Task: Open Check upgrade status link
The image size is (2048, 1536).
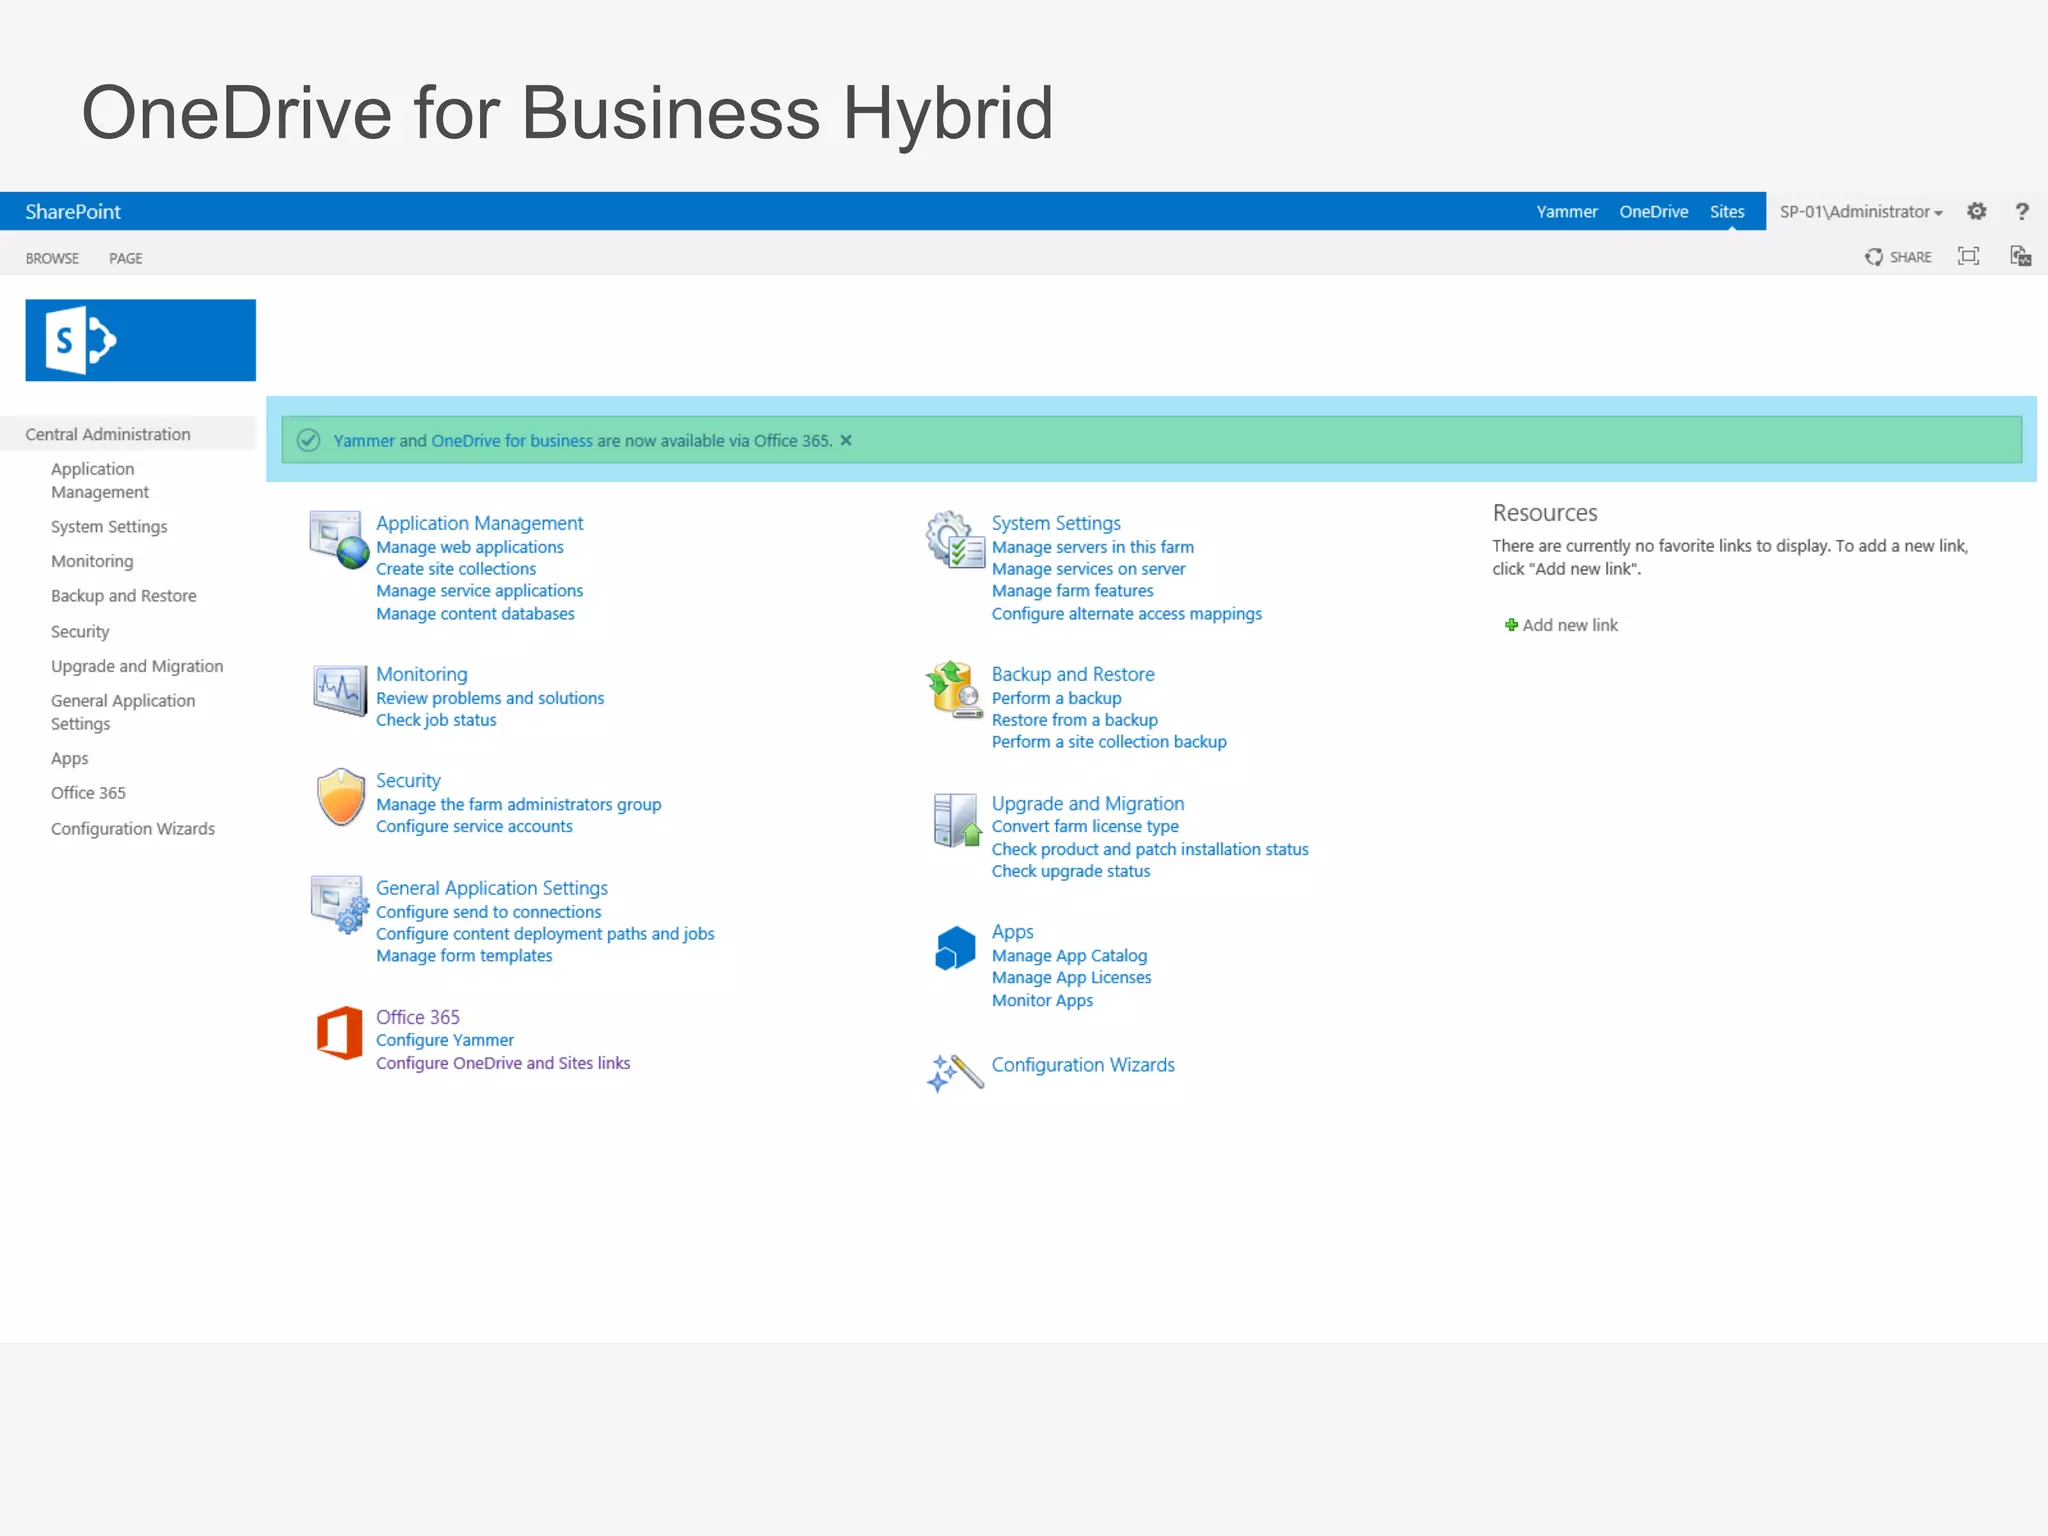Action: click(x=1071, y=871)
